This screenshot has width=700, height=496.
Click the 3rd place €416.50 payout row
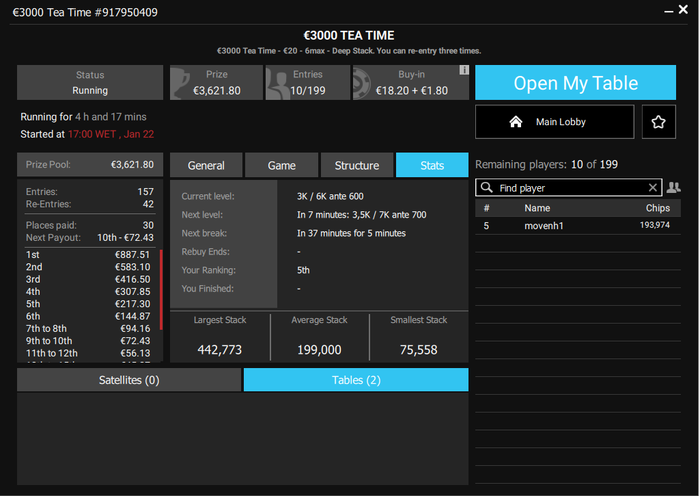pyautogui.click(x=88, y=279)
